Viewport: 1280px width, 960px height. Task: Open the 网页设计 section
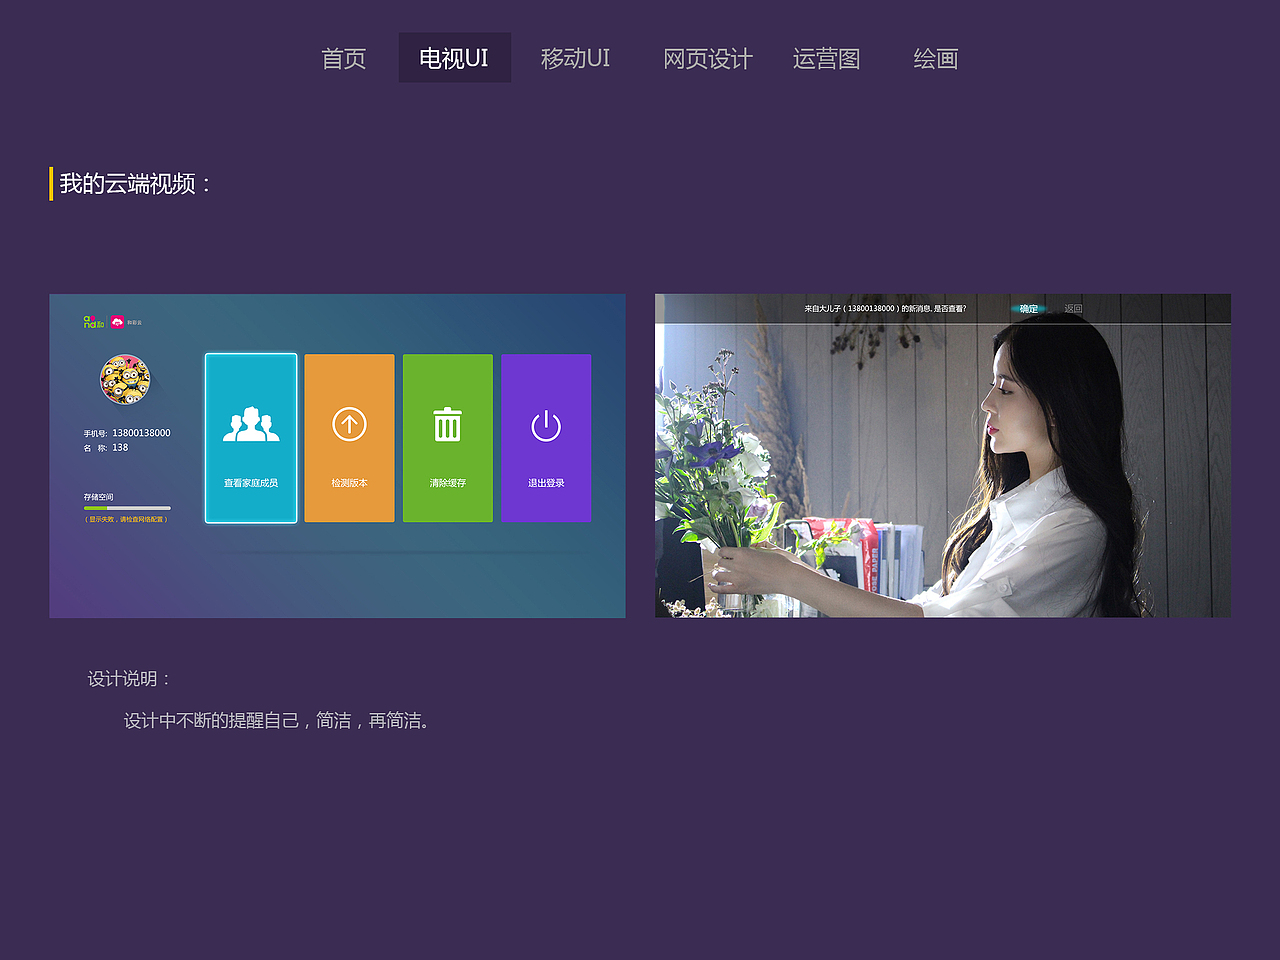point(708,58)
